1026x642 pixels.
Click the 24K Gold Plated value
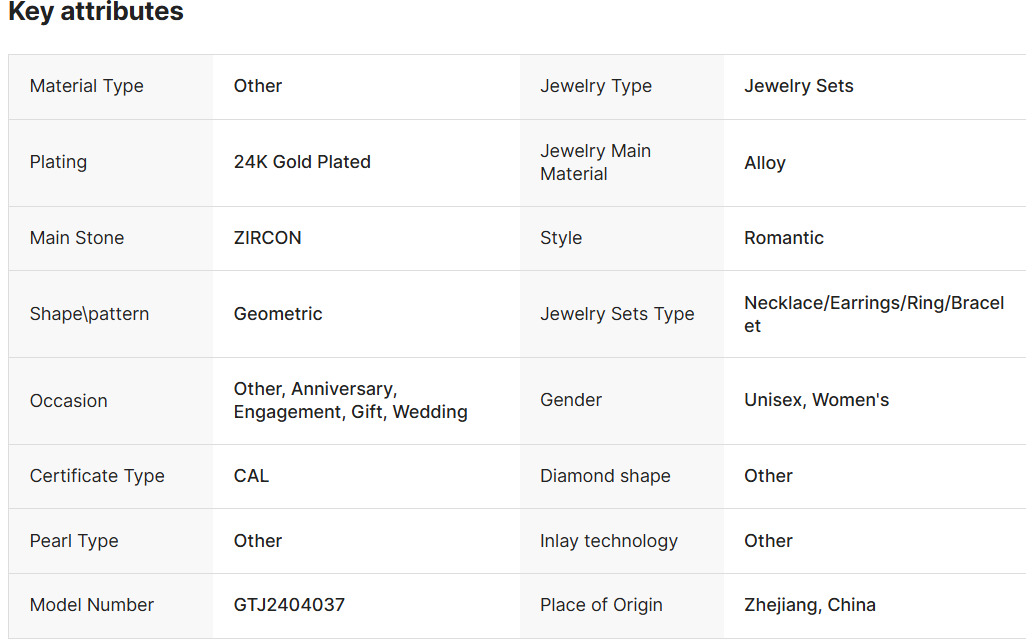(302, 162)
